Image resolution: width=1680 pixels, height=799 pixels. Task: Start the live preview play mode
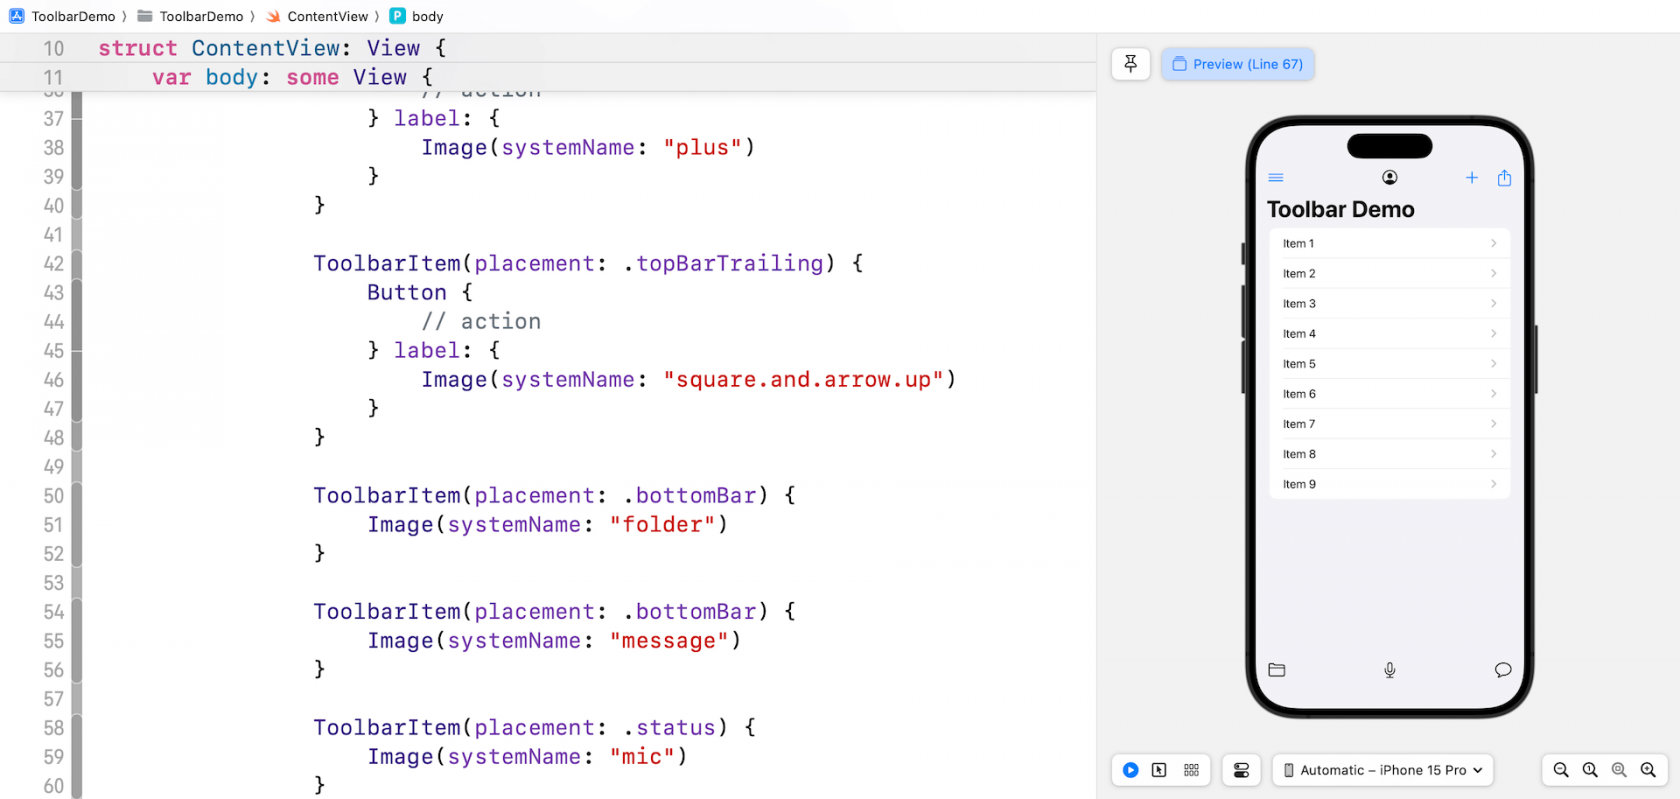tap(1130, 770)
